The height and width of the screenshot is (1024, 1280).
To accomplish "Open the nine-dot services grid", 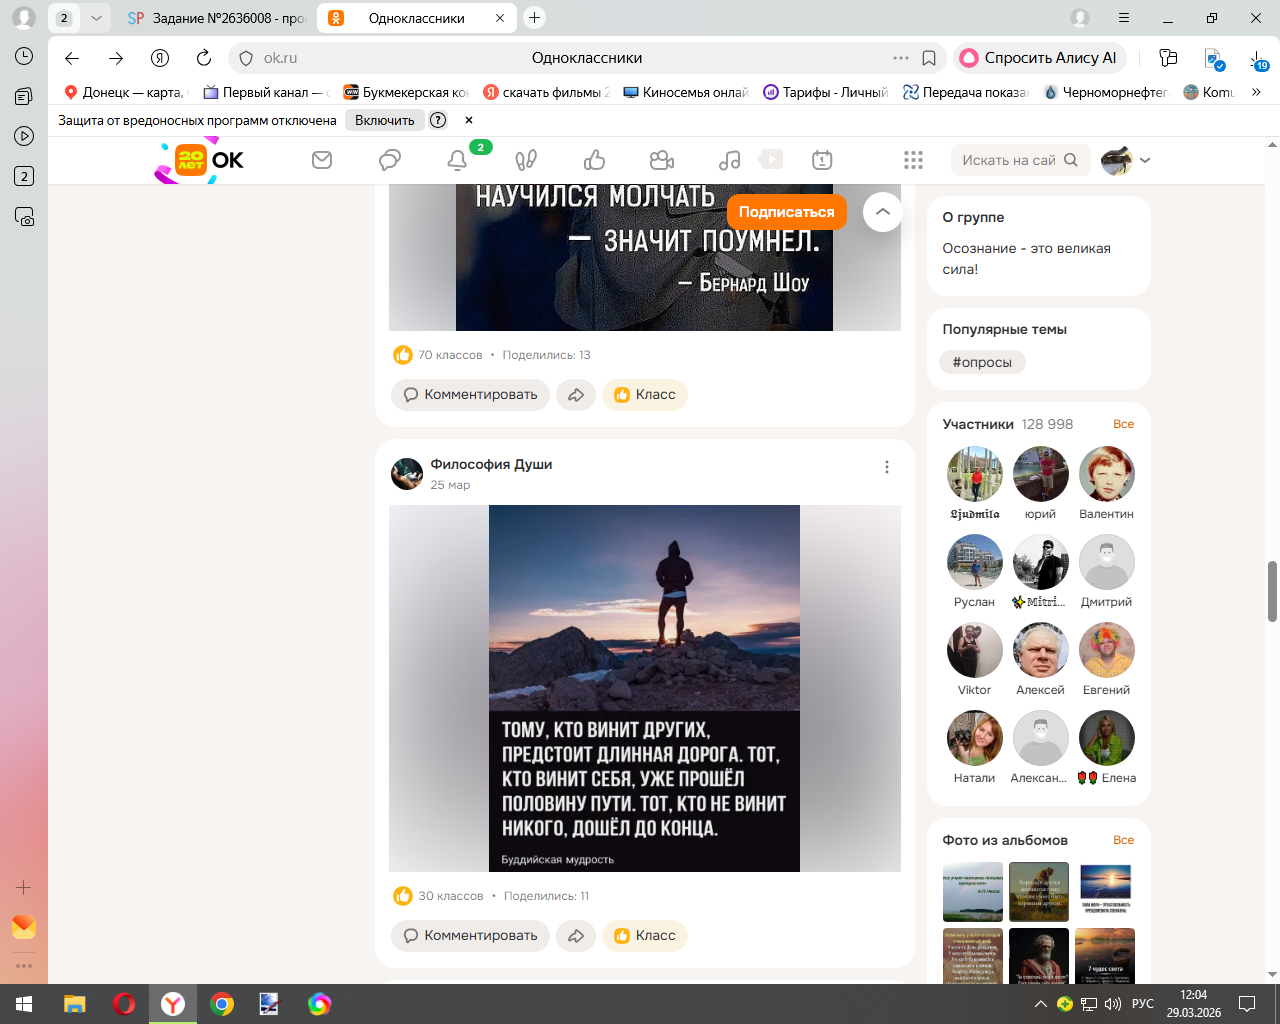I will click(913, 160).
